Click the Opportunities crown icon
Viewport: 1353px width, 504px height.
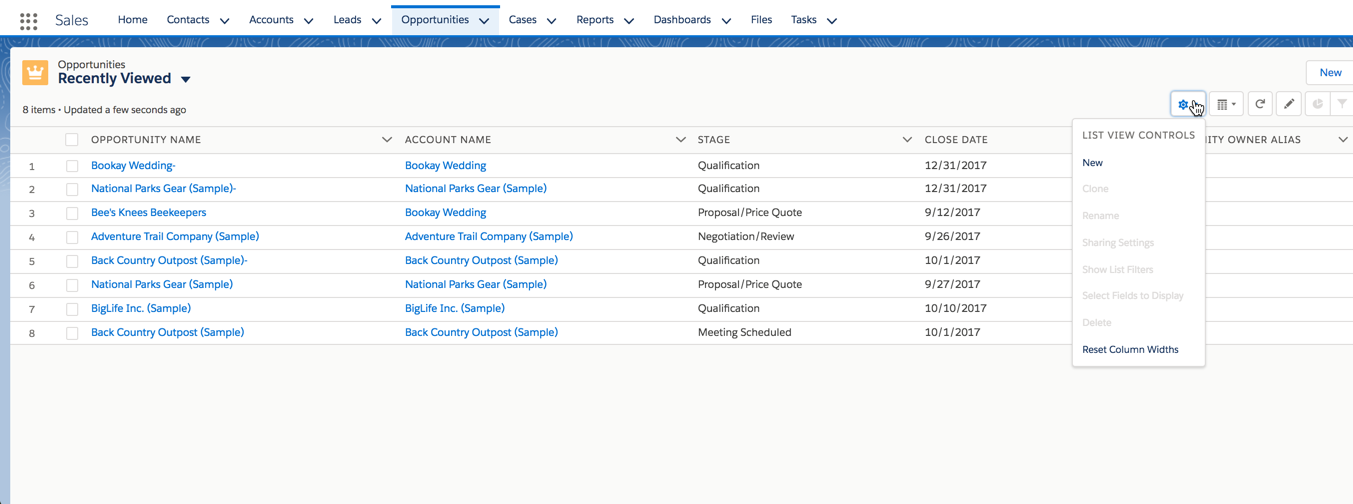pos(35,72)
